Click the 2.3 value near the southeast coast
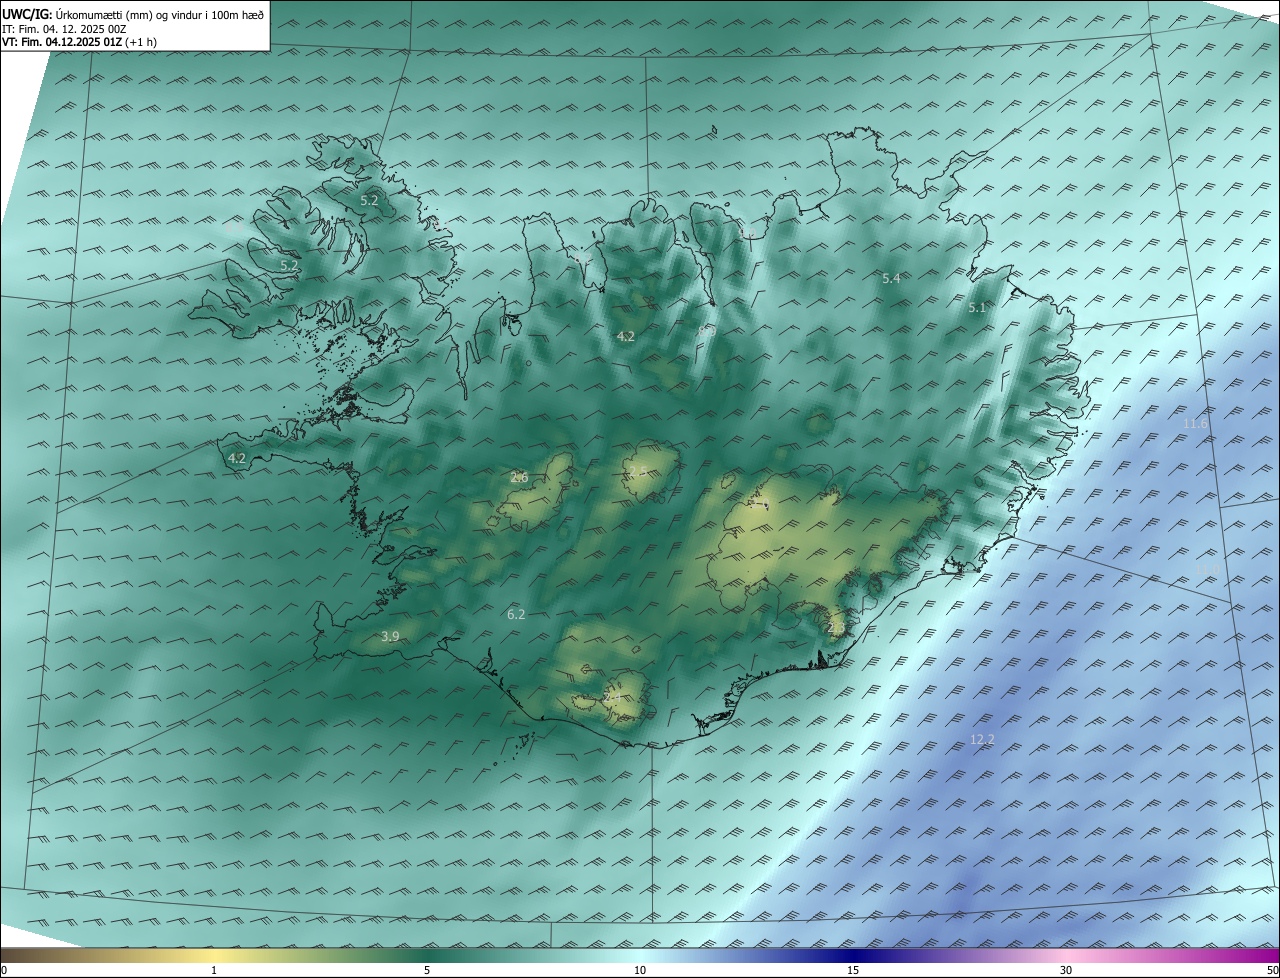 point(836,627)
